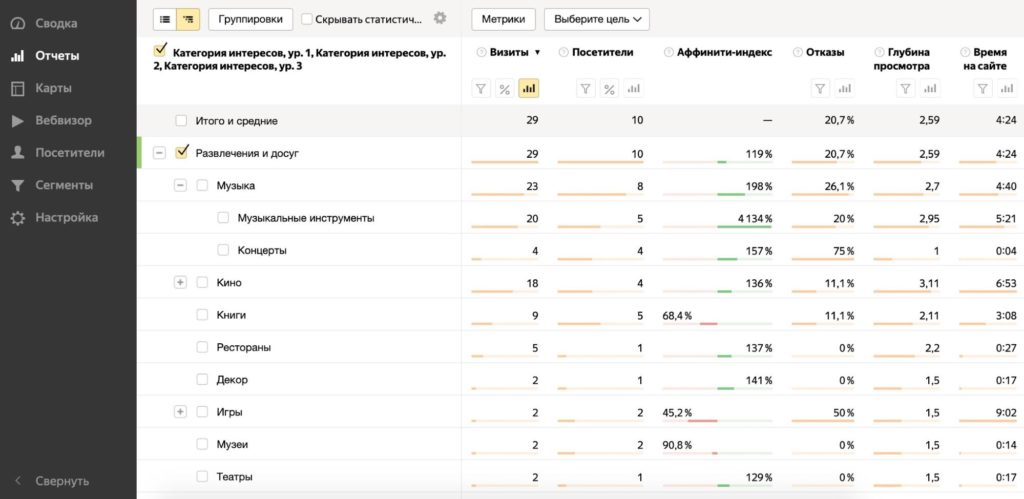This screenshot has height=499, width=1024.
Task: Click percent icon under Визиты column
Action: (x=505, y=89)
